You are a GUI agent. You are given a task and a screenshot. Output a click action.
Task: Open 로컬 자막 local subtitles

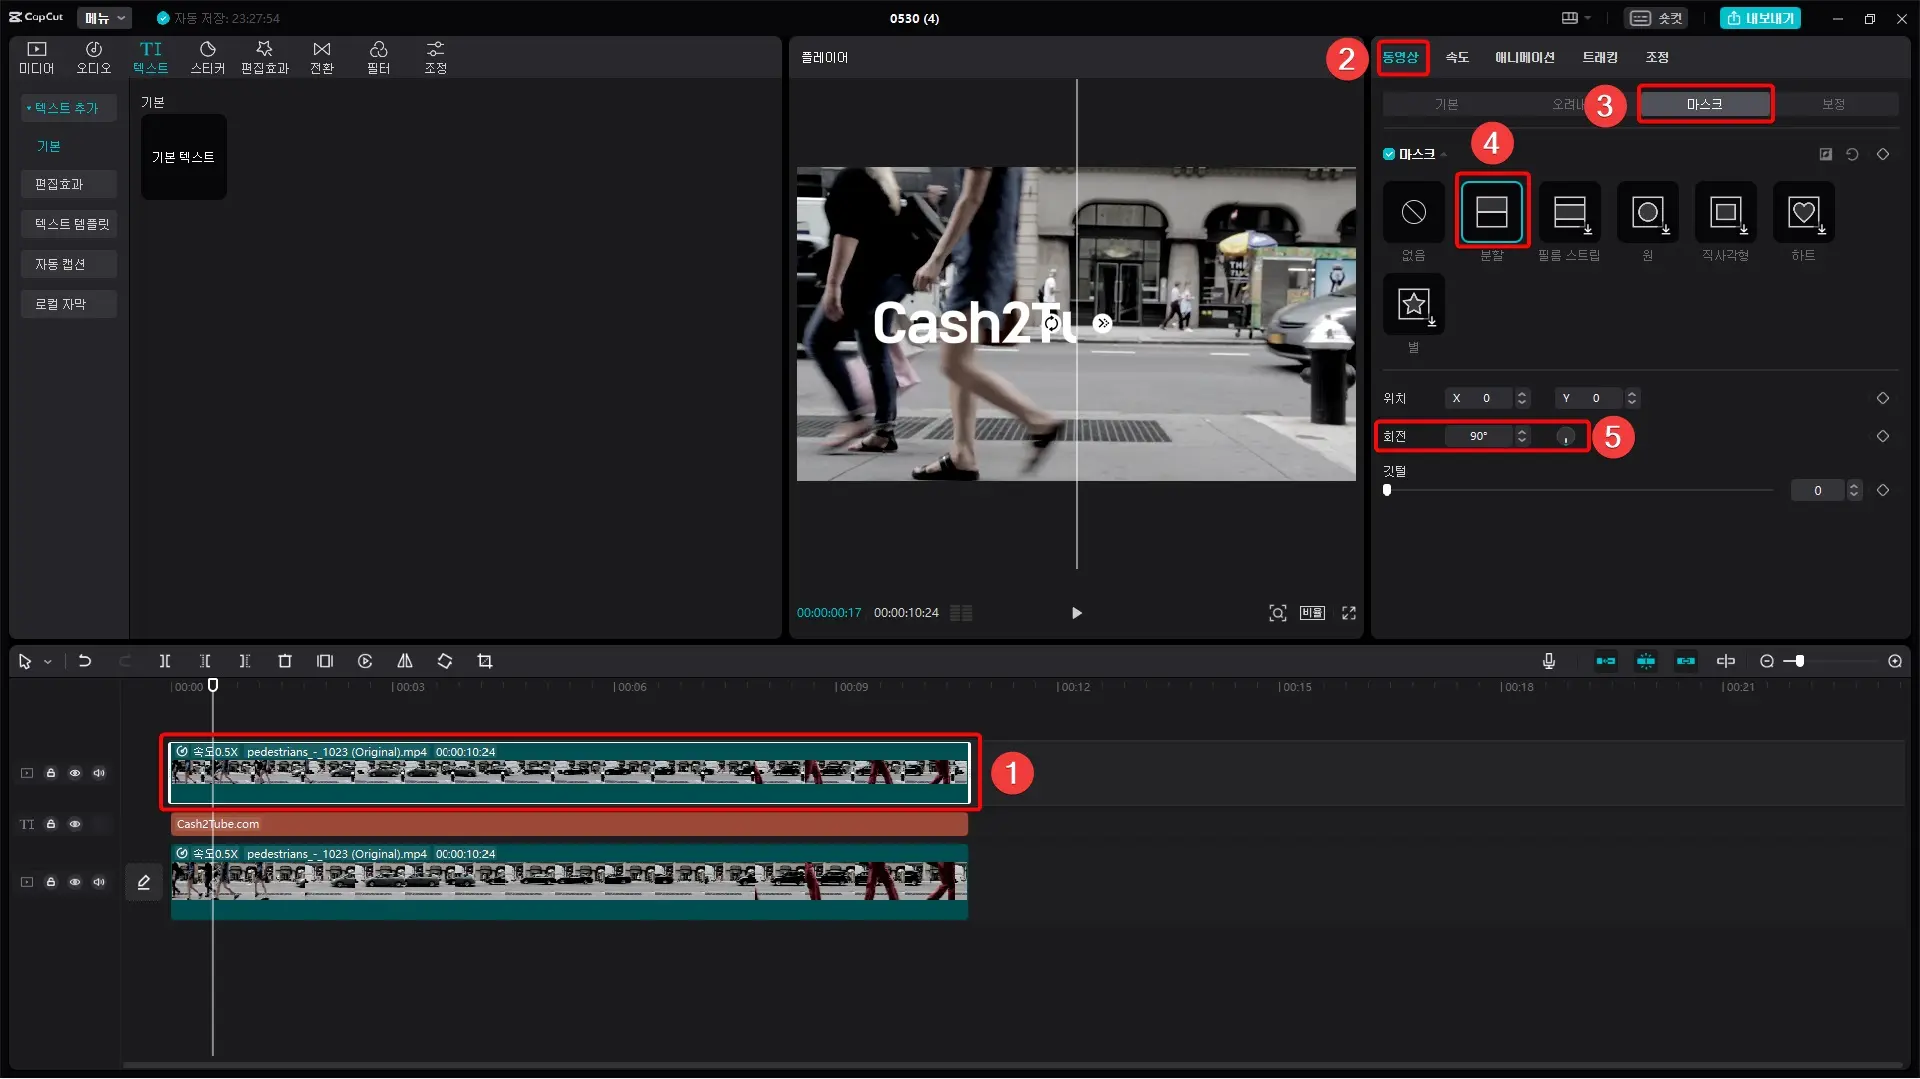[x=69, y=304]
